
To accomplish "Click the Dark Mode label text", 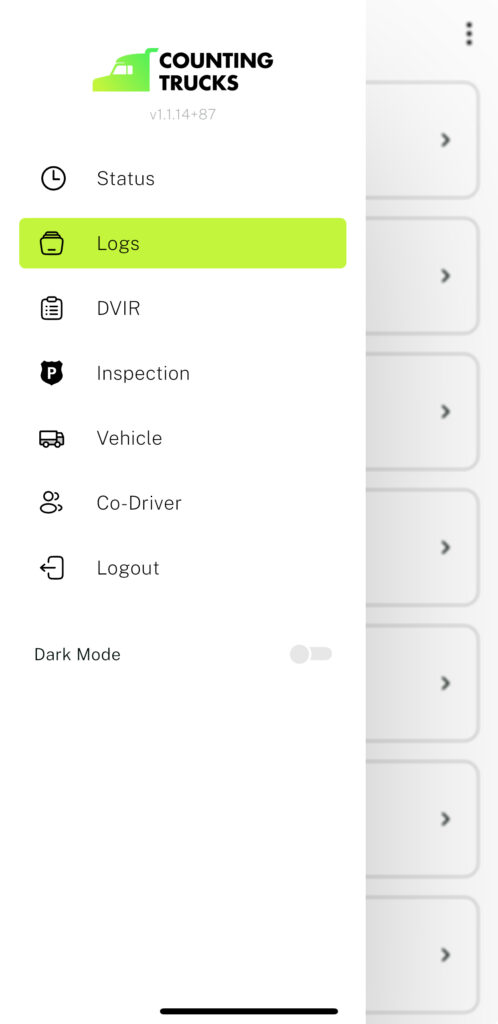I will tap(77, 654).
